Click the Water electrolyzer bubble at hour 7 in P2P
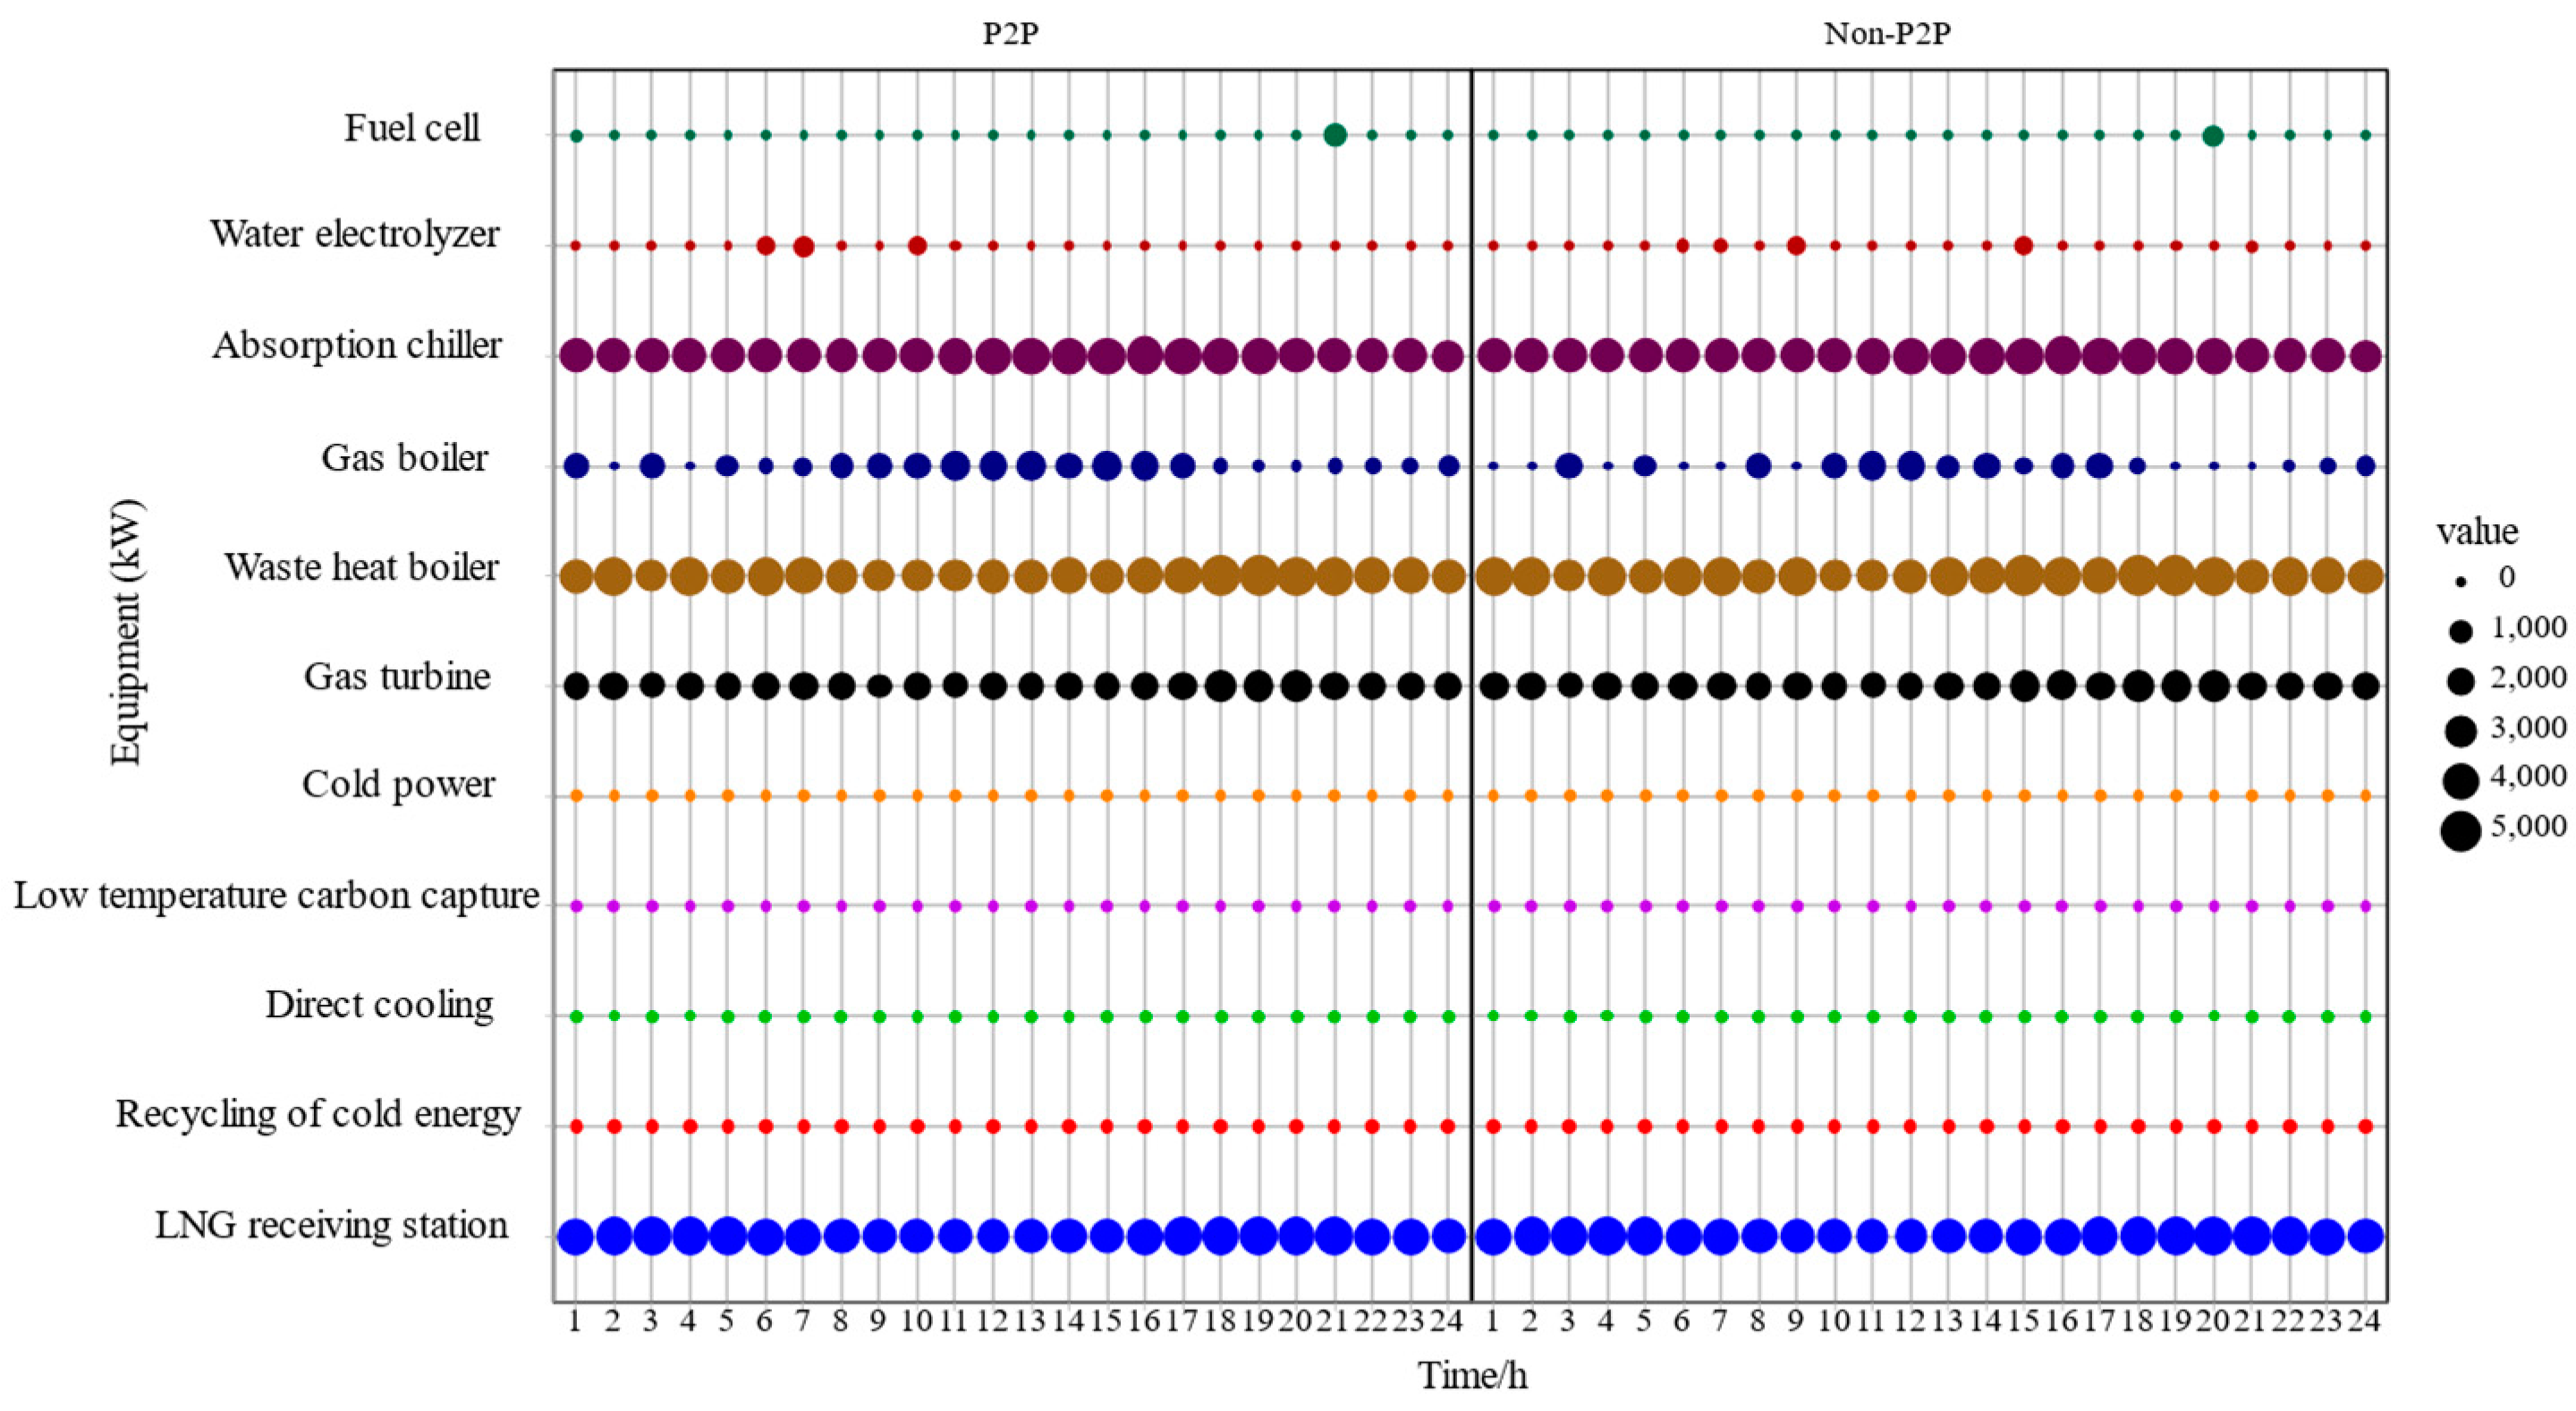 803,246
